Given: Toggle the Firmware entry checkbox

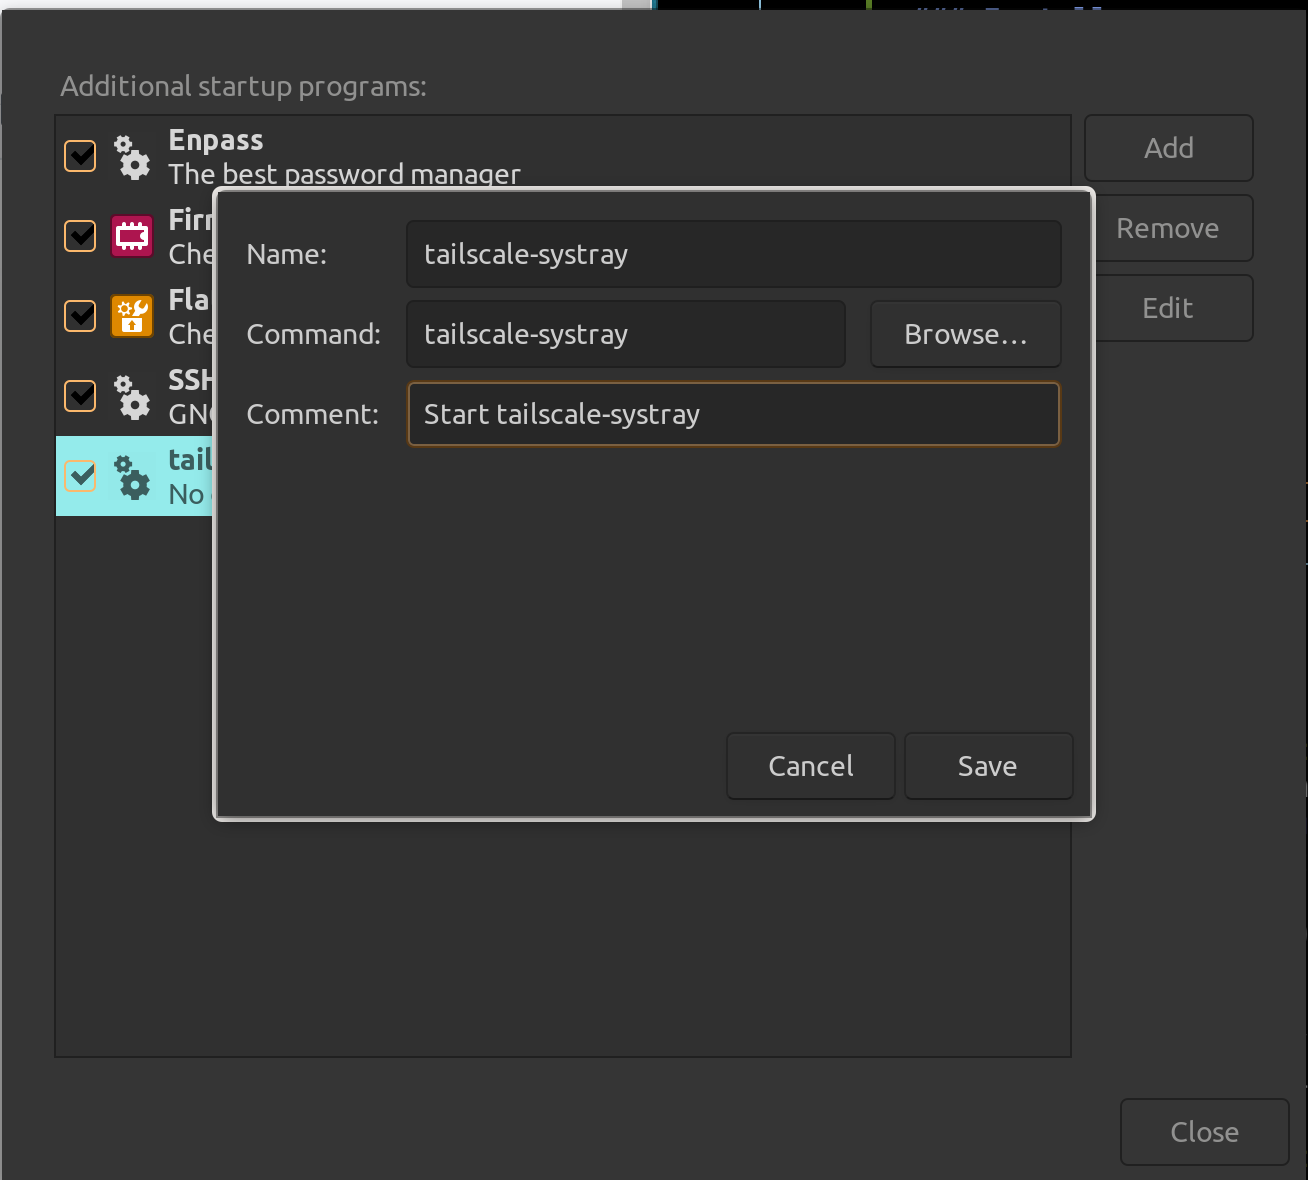Looking at the screenshot, I should pyautogui.click(x=80, y=236).
